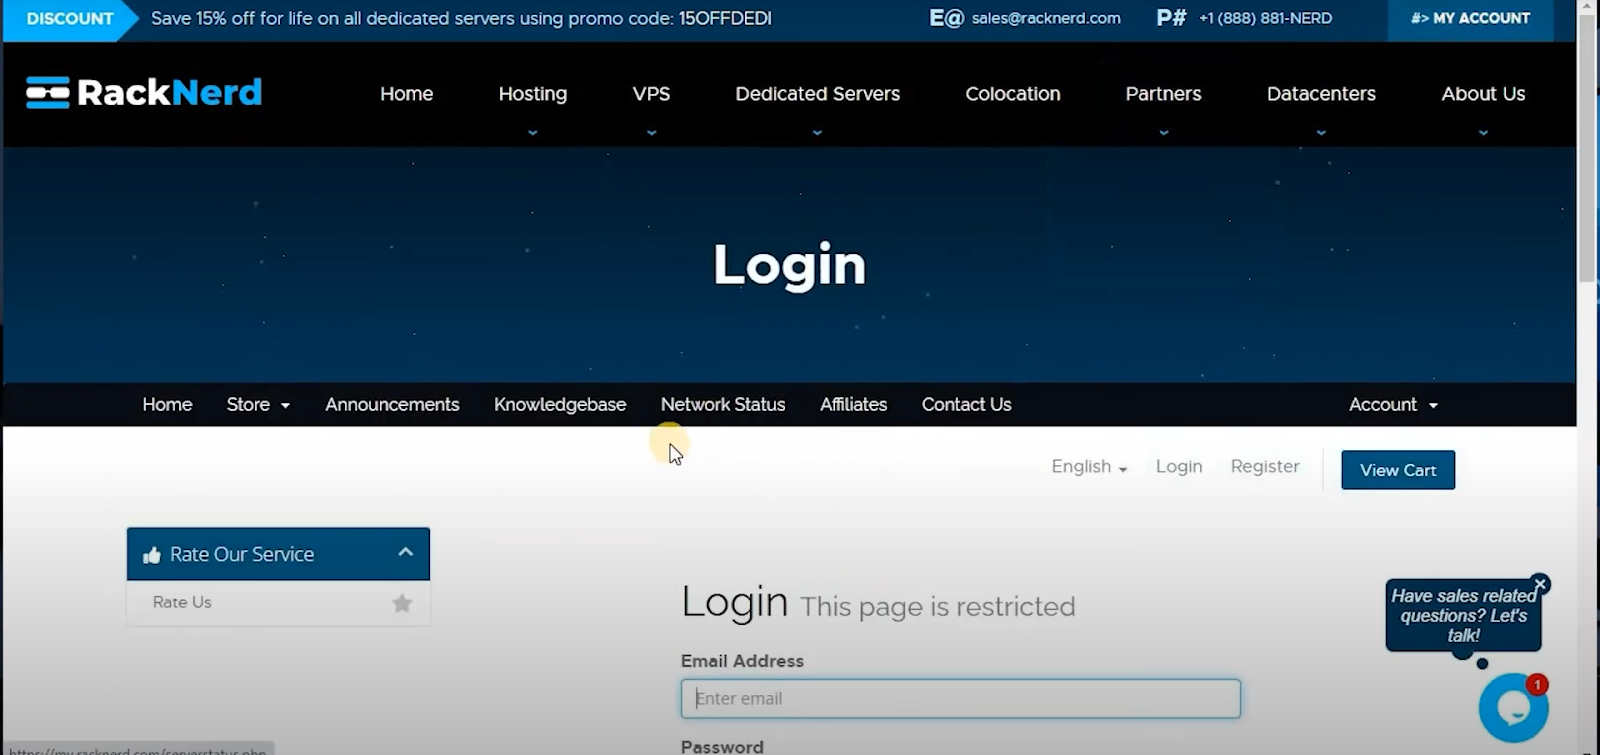The width and height of the screenshot is (1600, 755).
Task: Open the live chat bubble icon
Action: click(1513, 708)
